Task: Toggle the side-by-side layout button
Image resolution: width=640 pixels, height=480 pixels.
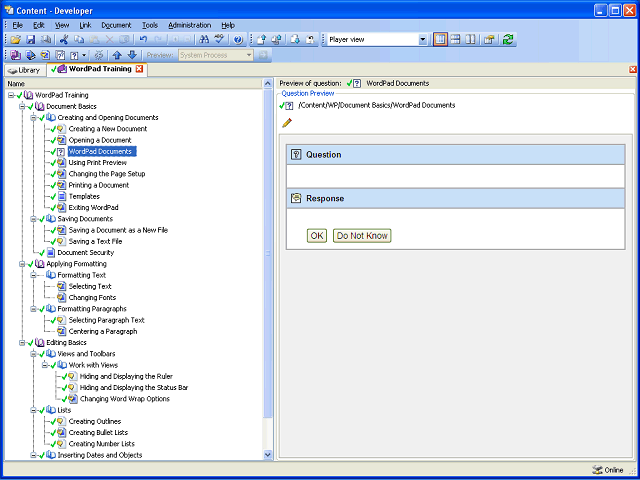Action: click(470, 40)
